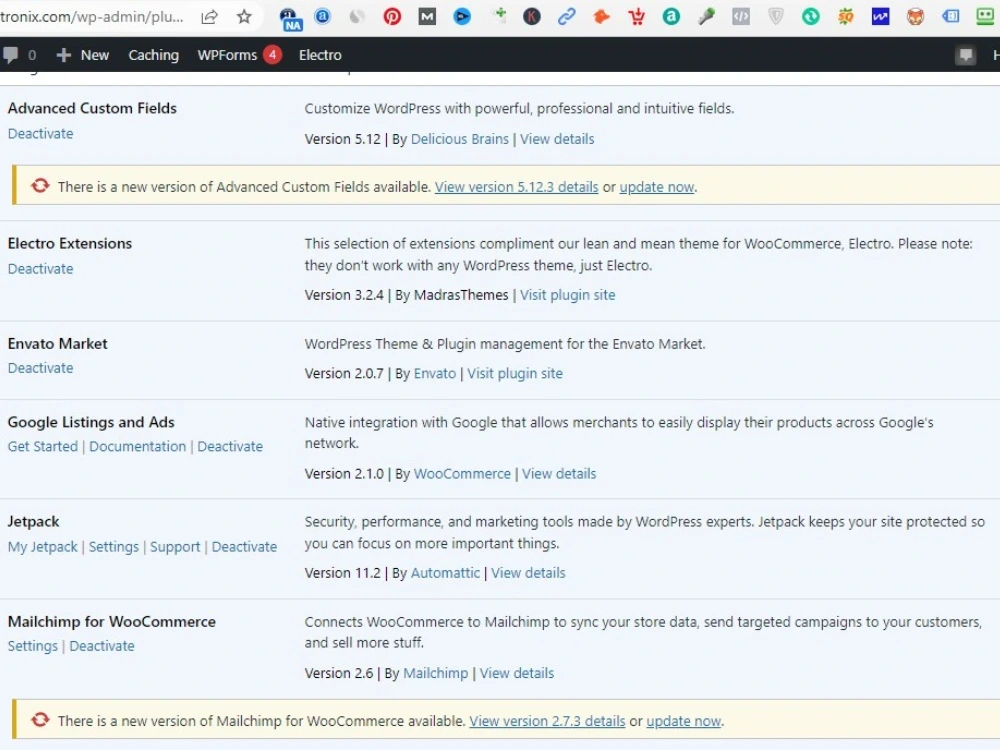Deactivate Advanced Custom Fields plugin
This screenshot has width=1000, height=750.
click(40, 134)
